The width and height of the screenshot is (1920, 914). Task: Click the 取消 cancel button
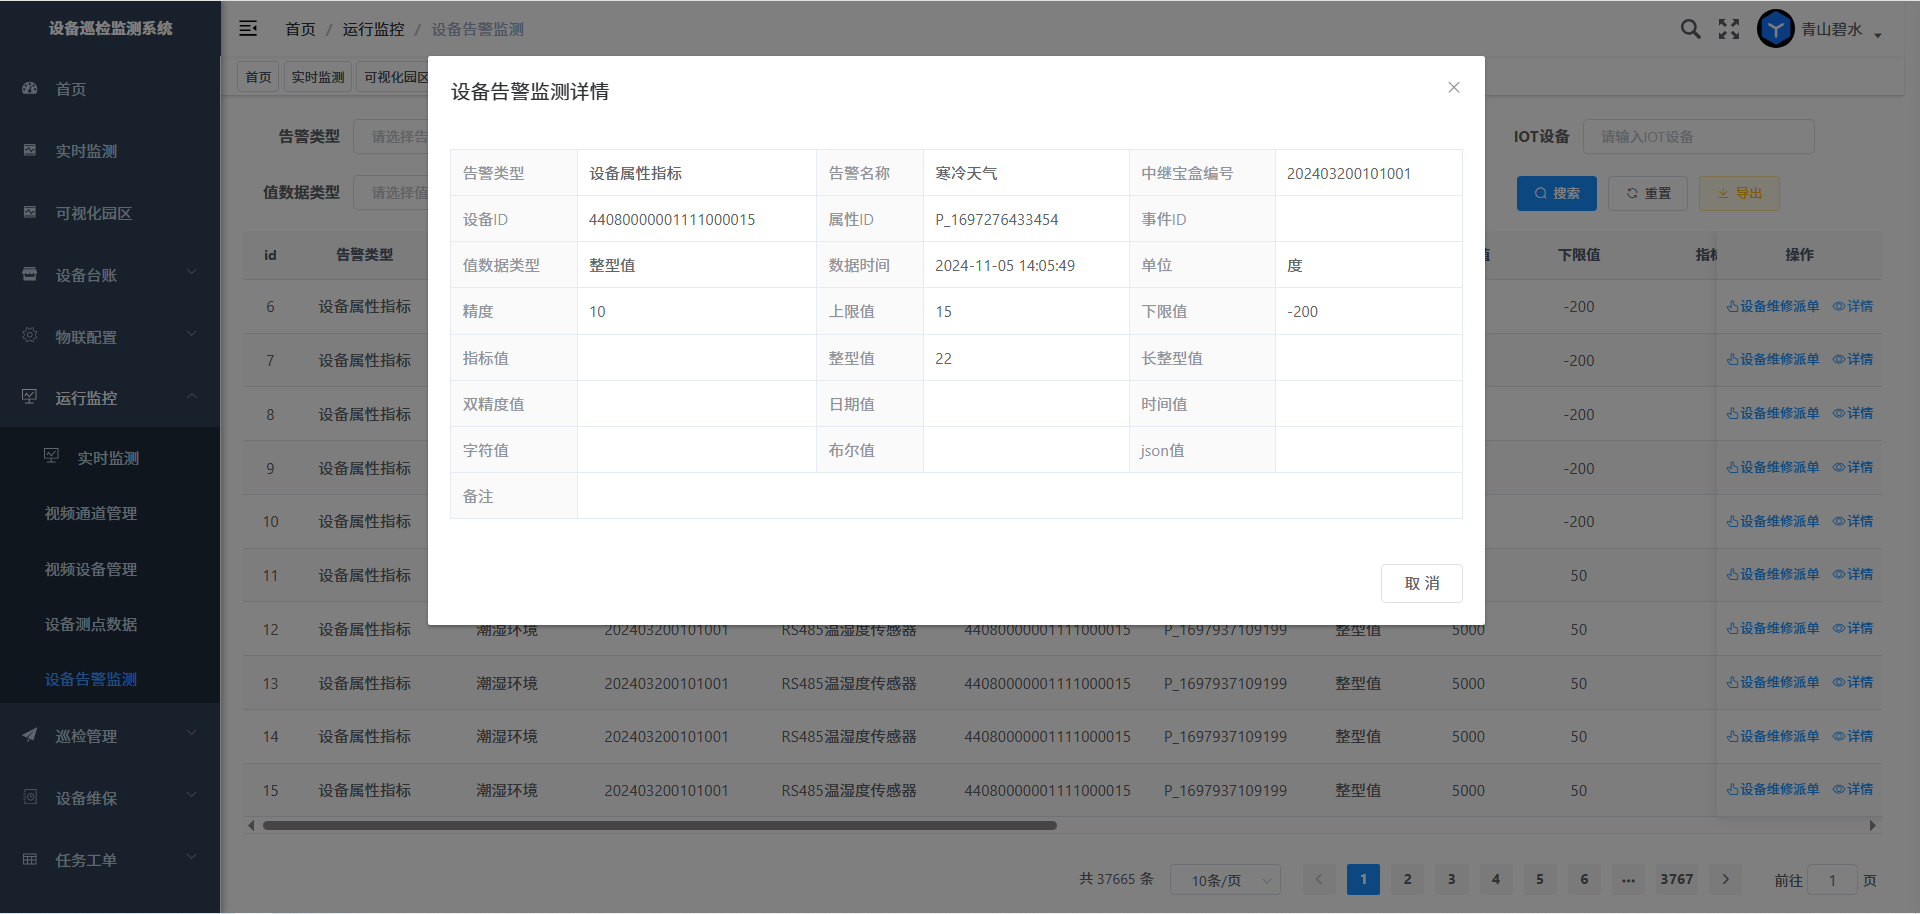1421,583
